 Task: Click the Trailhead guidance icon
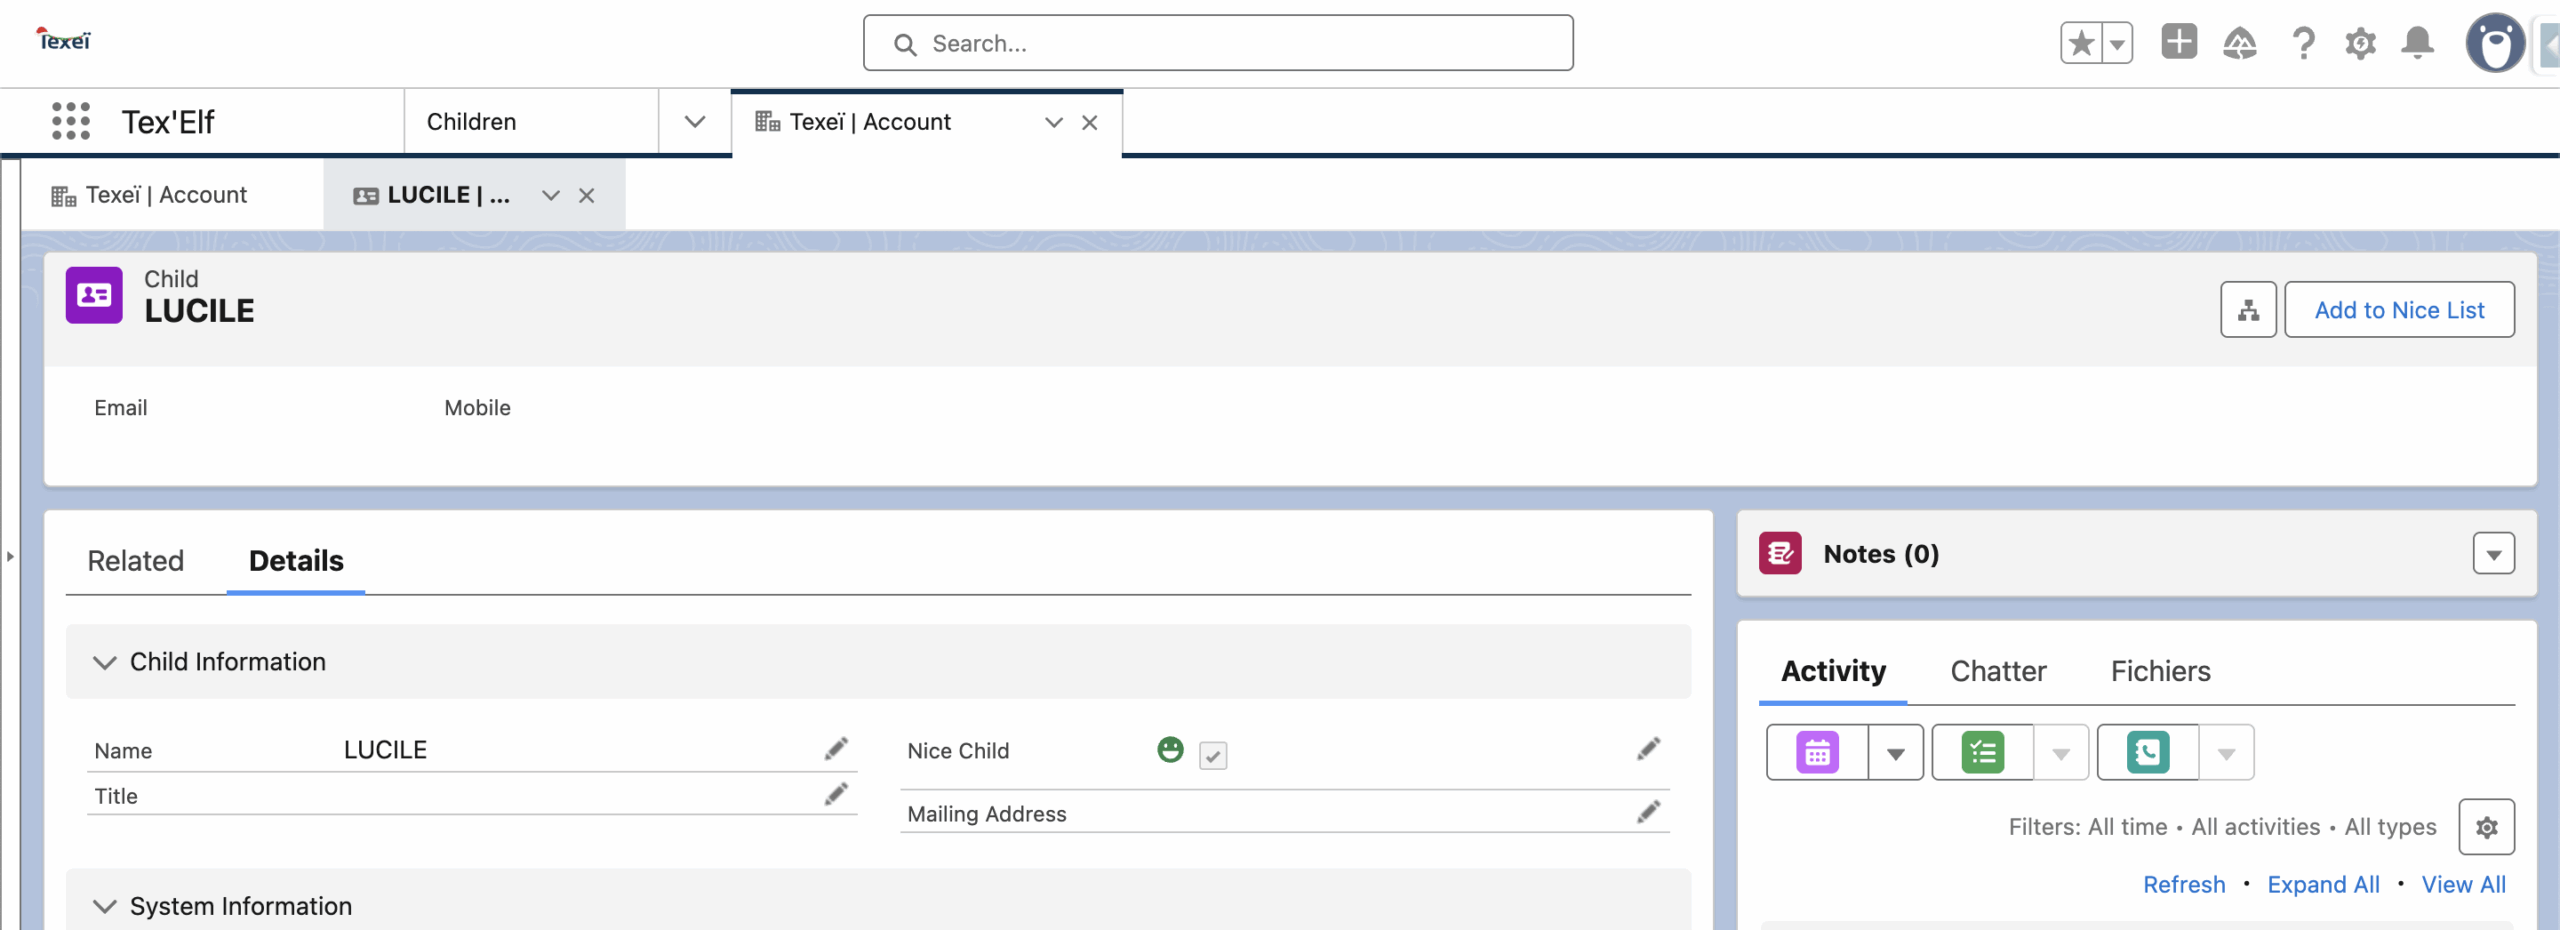coord(2239,43)
